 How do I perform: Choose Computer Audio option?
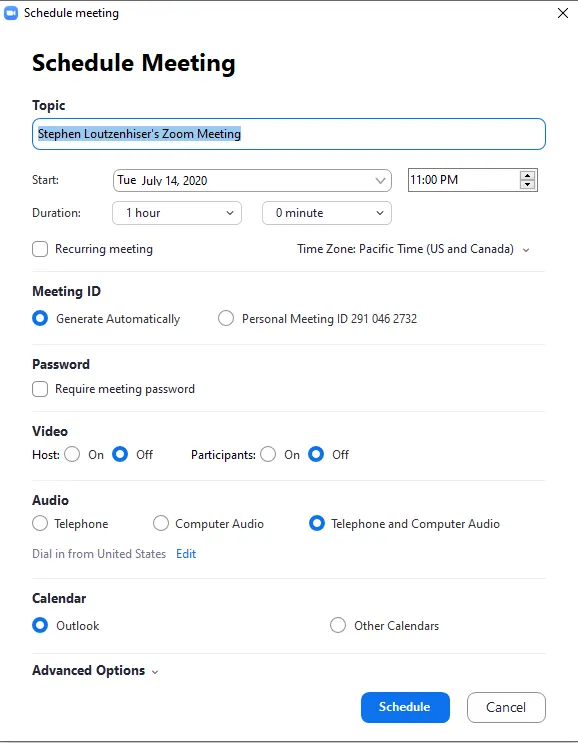[161, 524]
